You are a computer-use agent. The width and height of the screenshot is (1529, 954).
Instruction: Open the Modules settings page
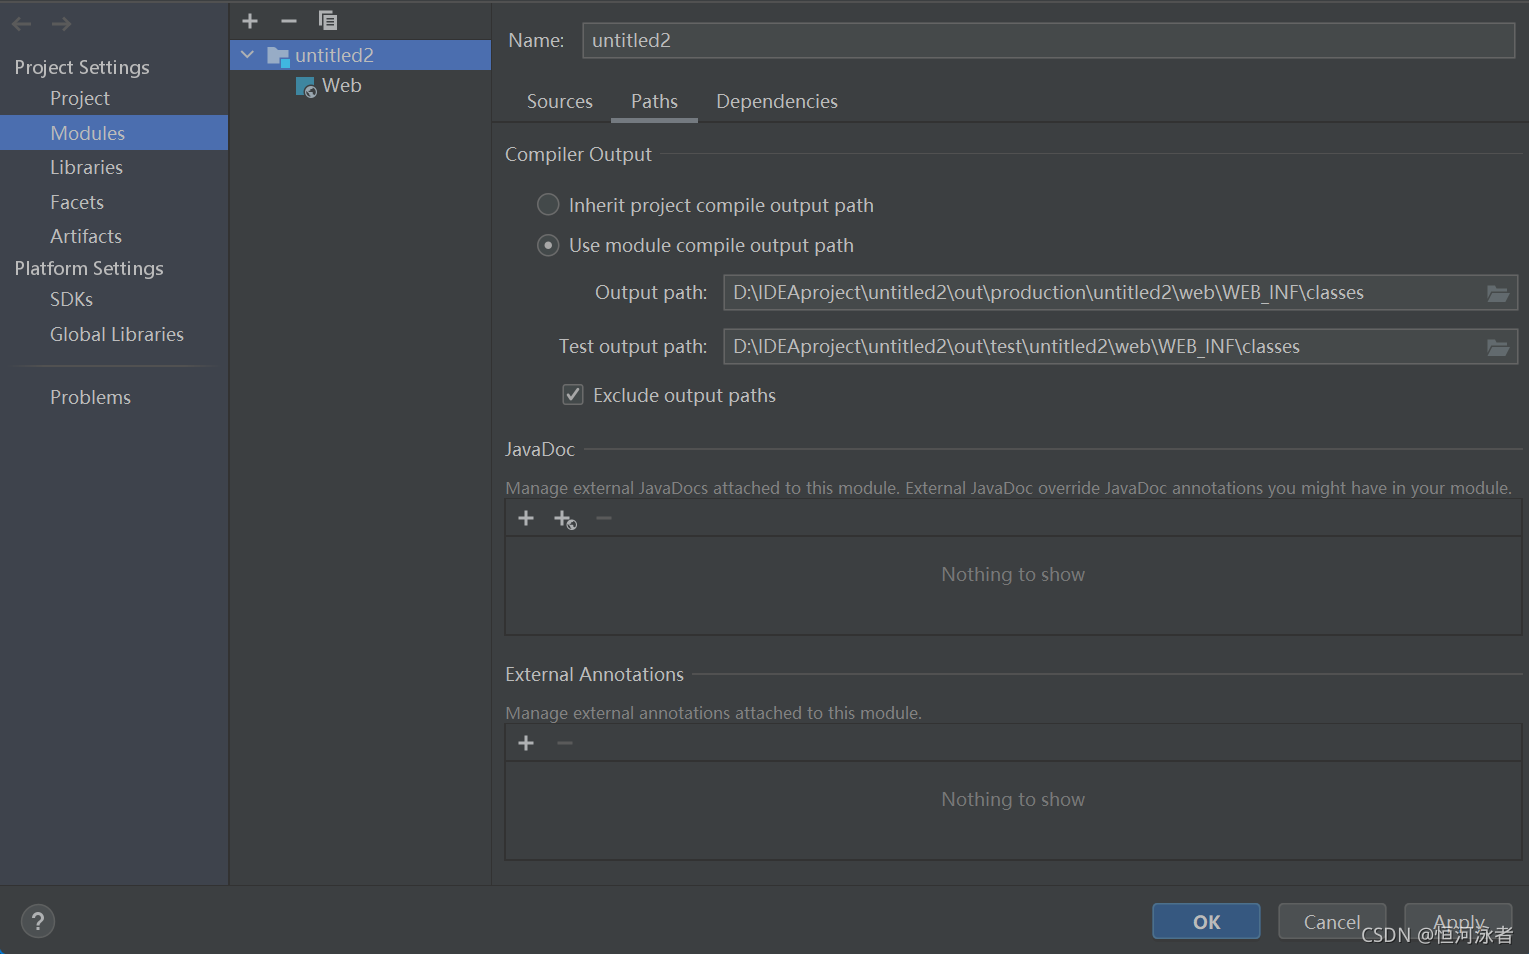click(114, 133)
